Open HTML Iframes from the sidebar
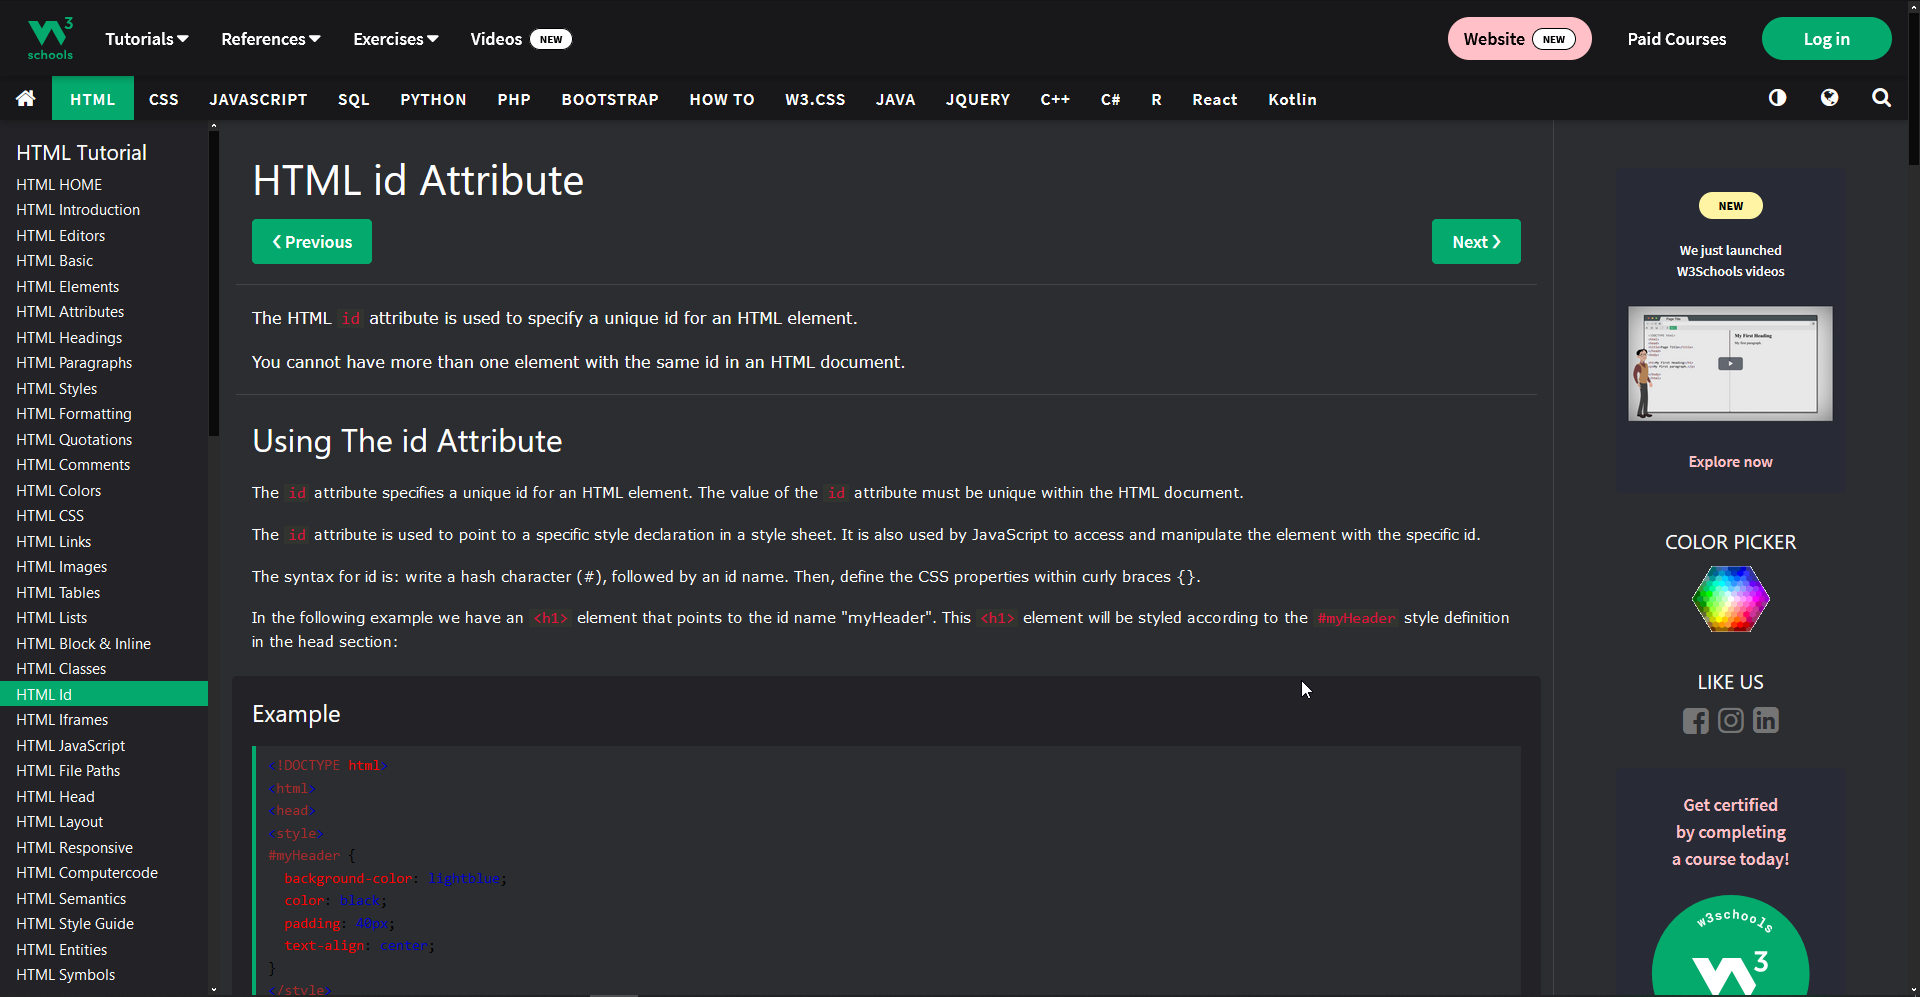The height and width of the screenshot is (997, 1920). [x=62, y=719]
